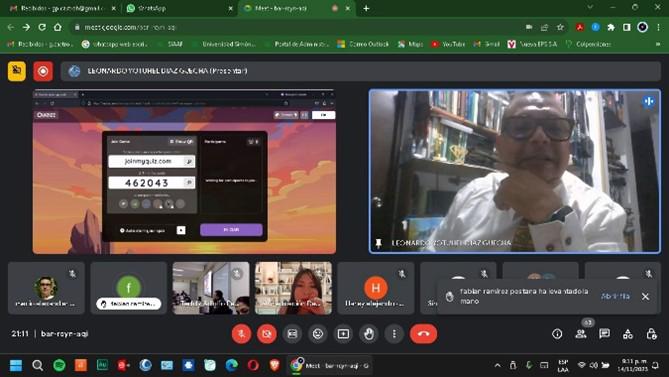Leave the call with red hangup button

[x=423, y=334]
